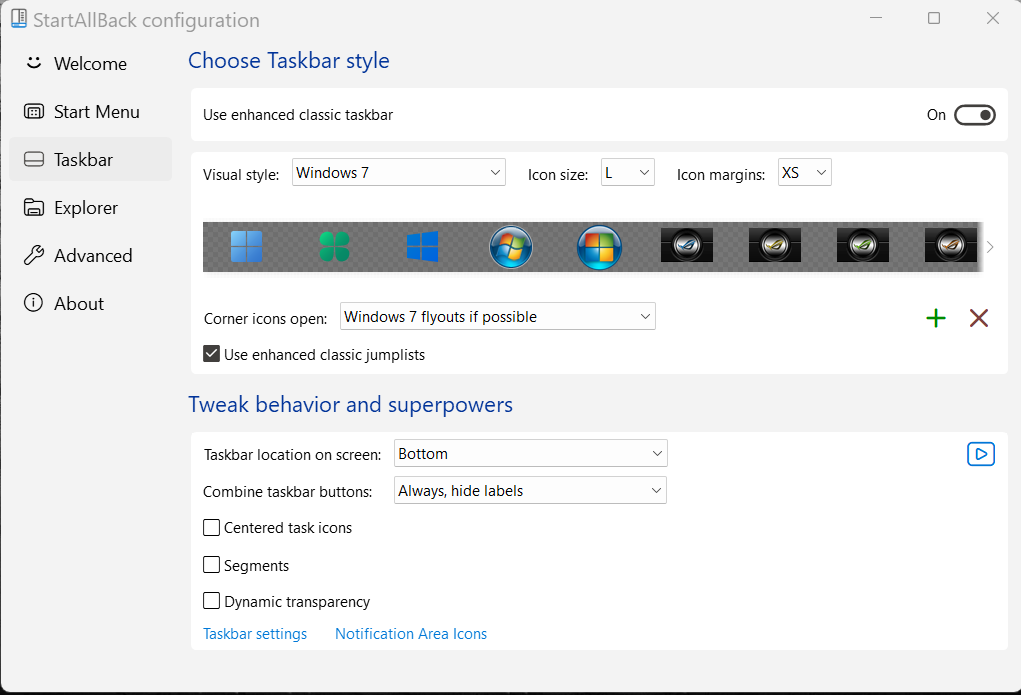Switch to the Explorer section
Viewport: 1021px width, 695px height.
tap(91, 208)
